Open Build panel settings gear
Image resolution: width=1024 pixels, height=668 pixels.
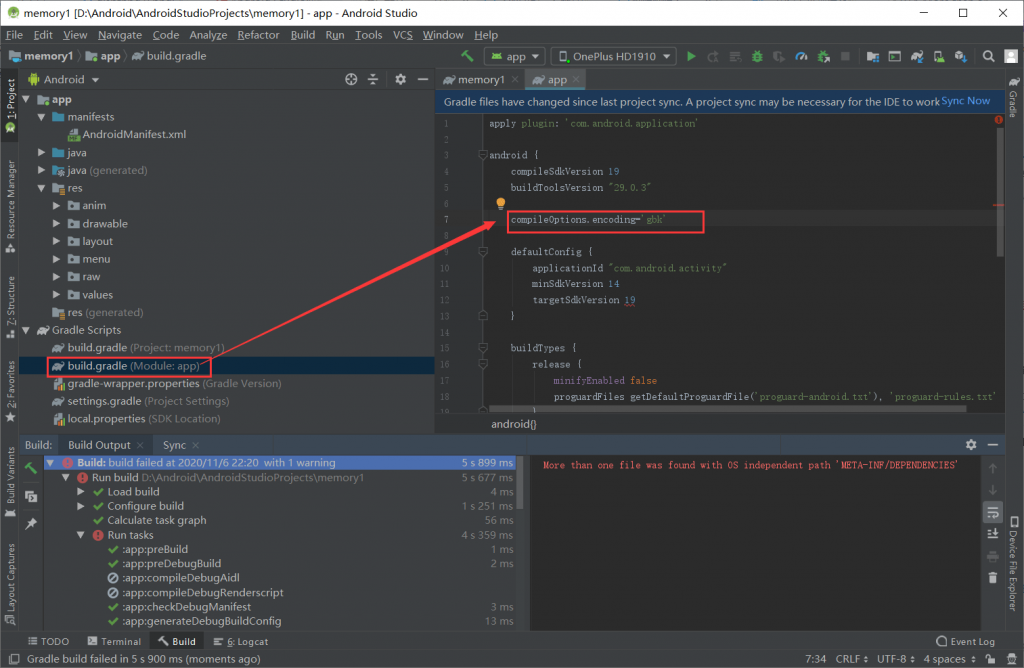(971, 445)
